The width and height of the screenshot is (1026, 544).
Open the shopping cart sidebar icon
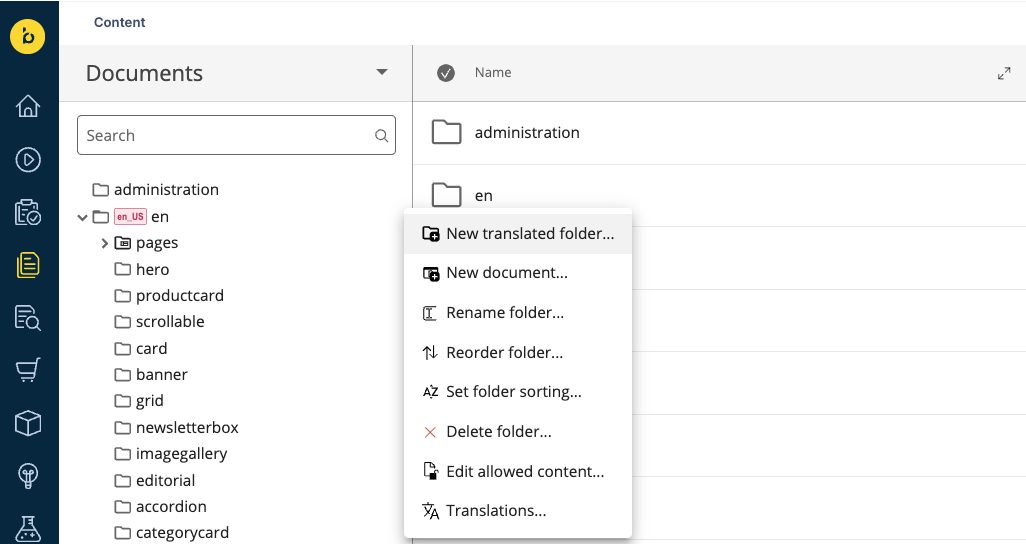coord(27,370)
